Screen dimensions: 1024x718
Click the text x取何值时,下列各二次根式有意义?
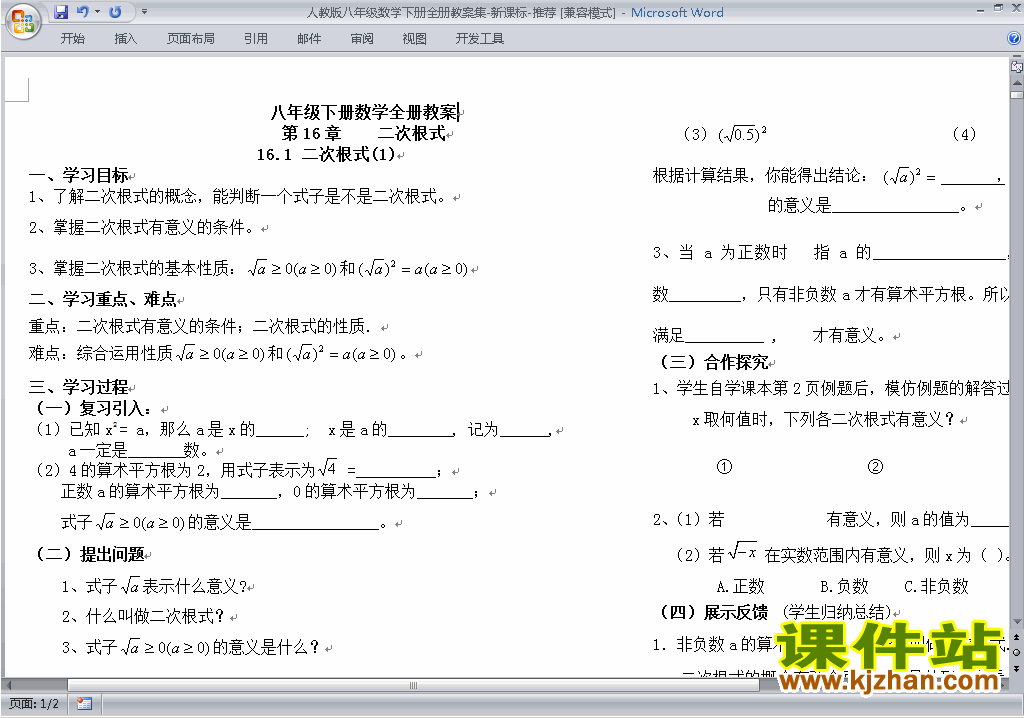tap(824, 419)
